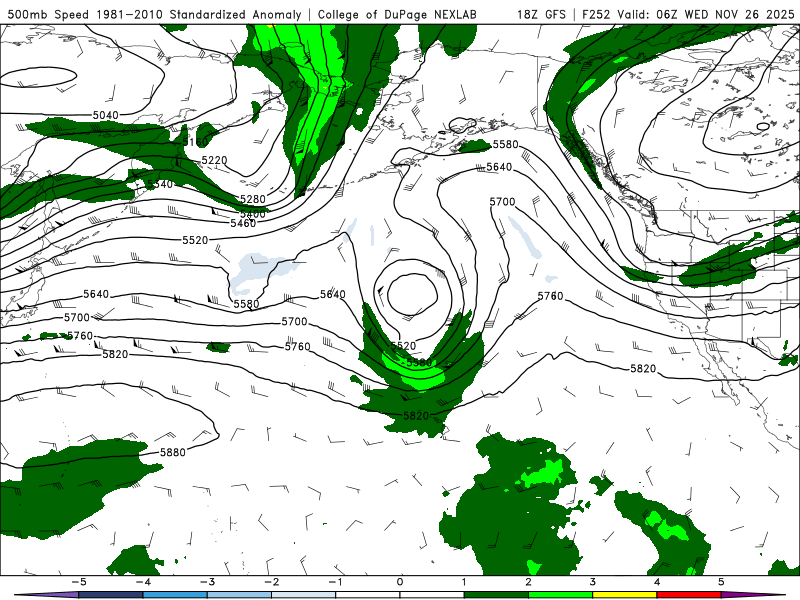
Task: Click the '1' color bar tick label
Action: [464, 582]
